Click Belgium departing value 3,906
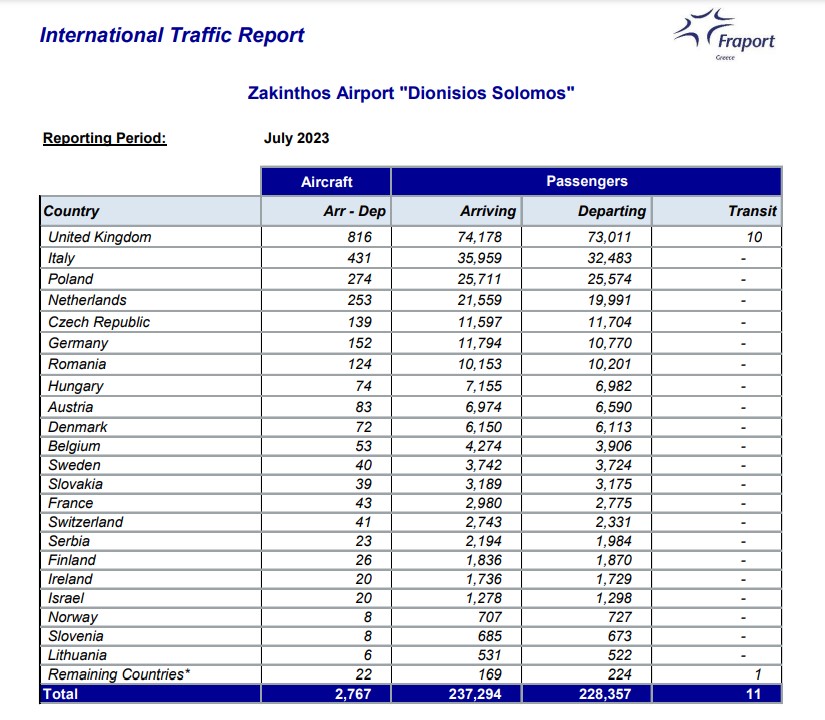The height and width of the screenshot is (720, 825). click(613, 446)
